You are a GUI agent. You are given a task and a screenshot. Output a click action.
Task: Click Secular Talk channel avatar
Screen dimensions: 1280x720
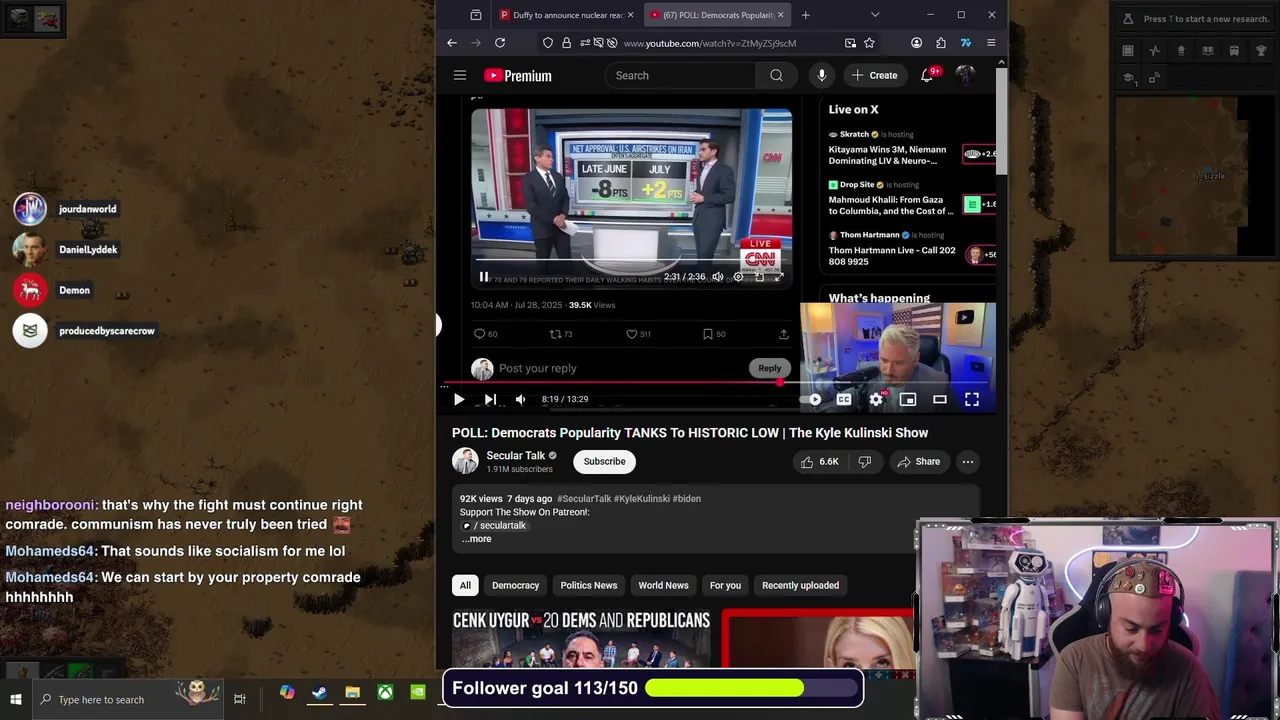465,461
